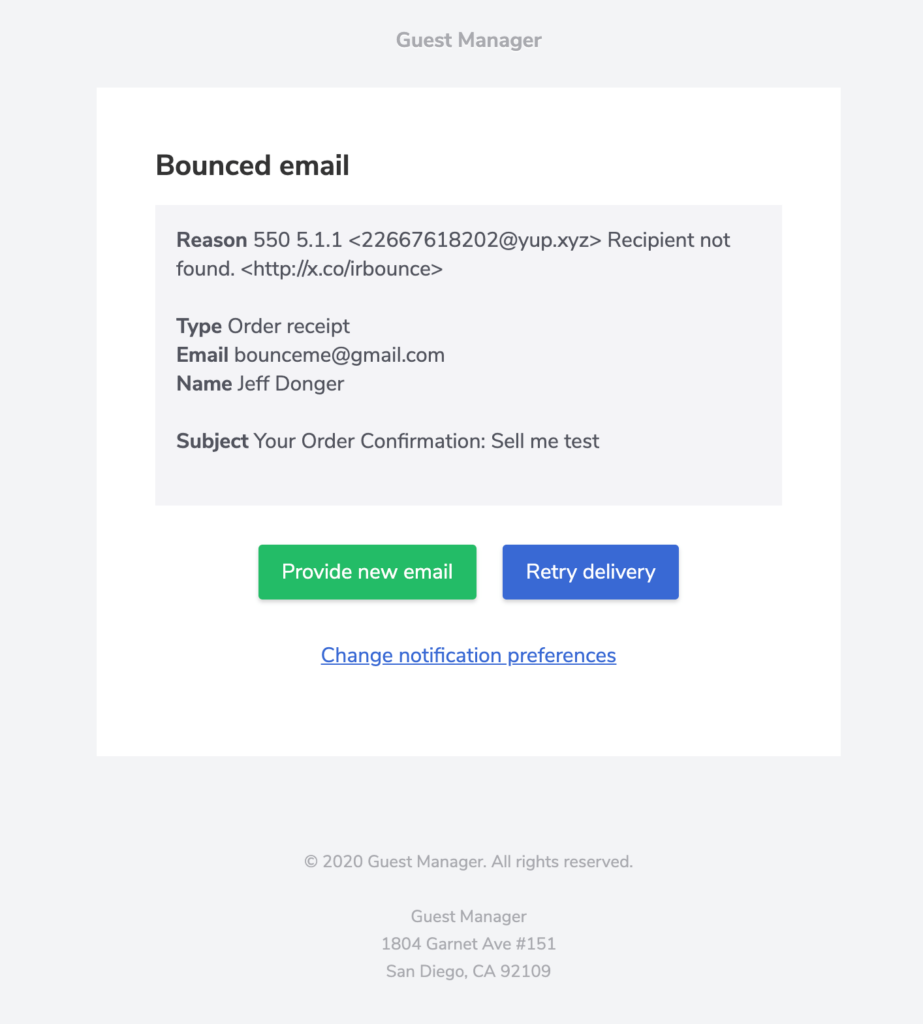The height and width of the screenshot is (1024, 923).
Task: Click the Guest Manager header text
Action: click(x=467, y=40)
